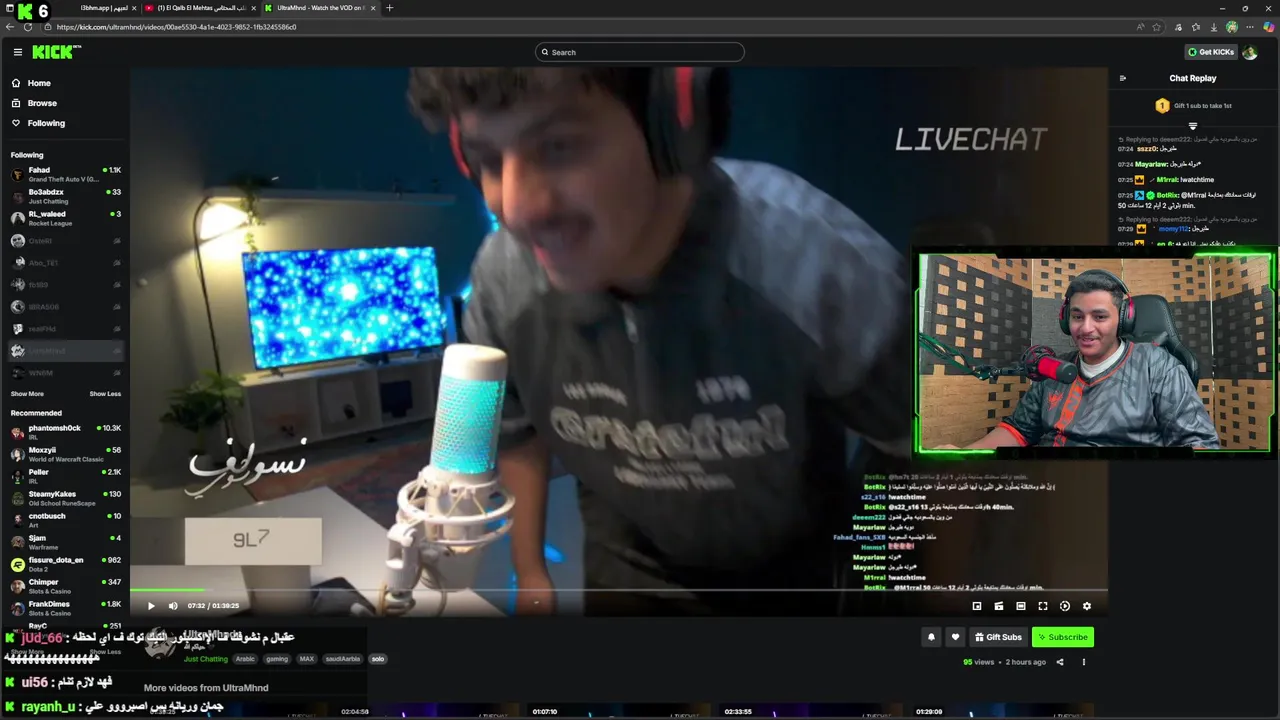Viewport: 1280px width, 720px height.
Task: Select the MAX tag
Action: 307,659
